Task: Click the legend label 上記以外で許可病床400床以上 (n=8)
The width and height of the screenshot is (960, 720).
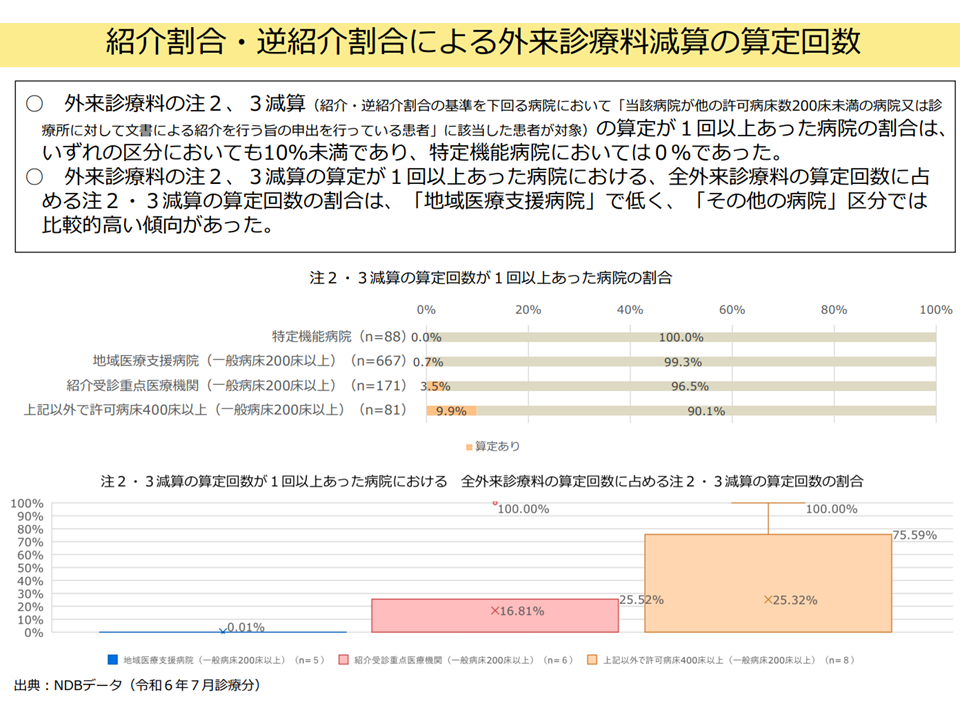Action: pyautogui.click(x=729, y=660)
